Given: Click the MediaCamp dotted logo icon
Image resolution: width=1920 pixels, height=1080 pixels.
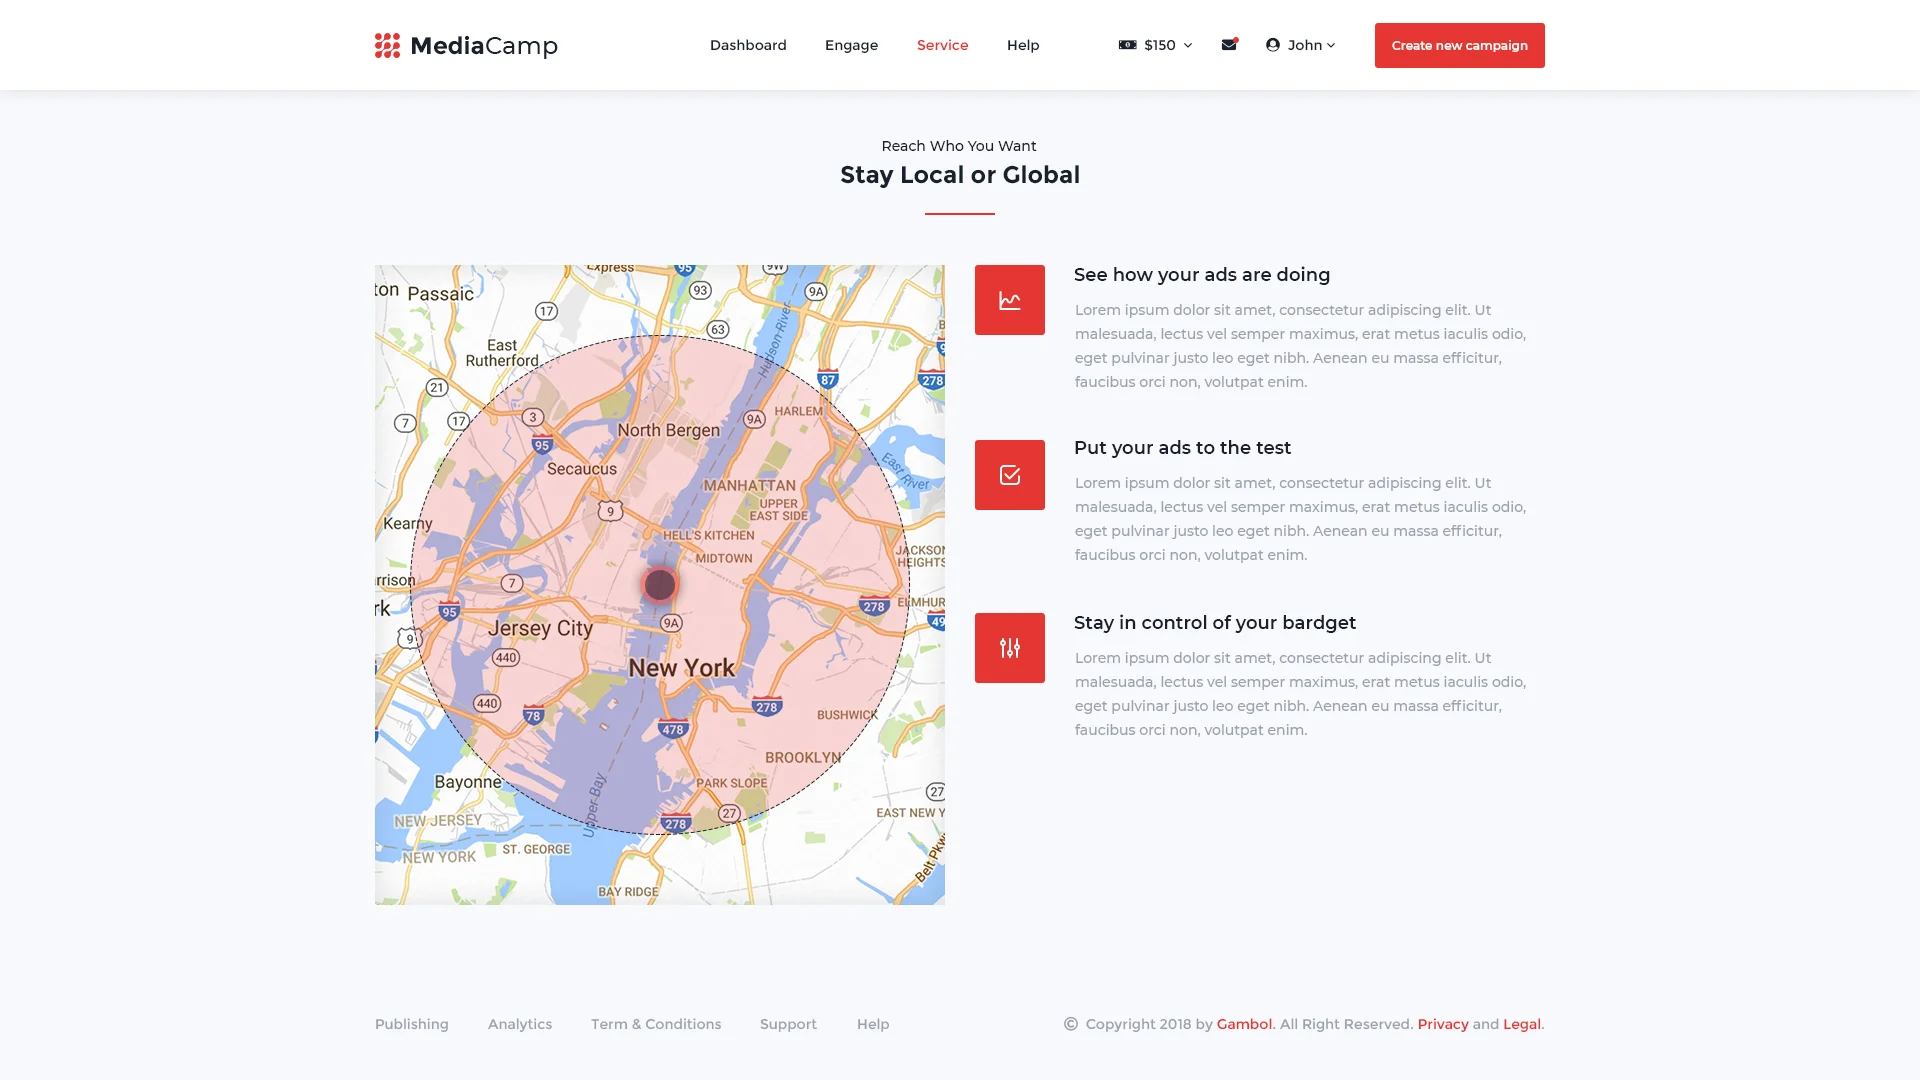Looking at the screenshot, I should point(387,46).
